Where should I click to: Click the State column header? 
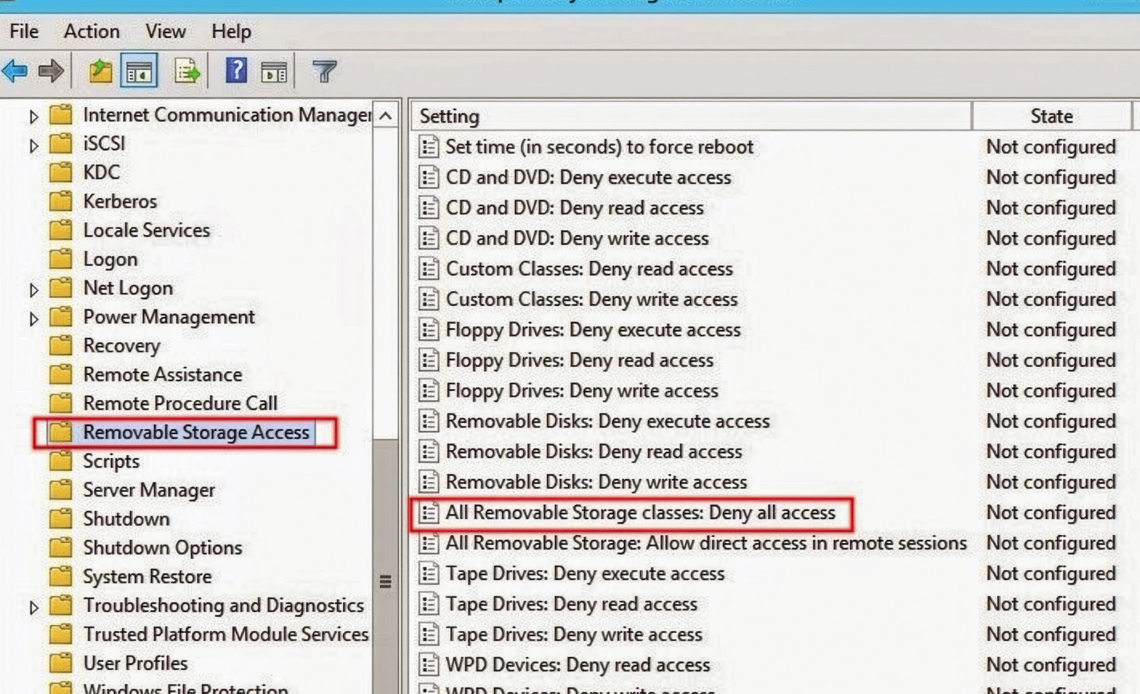[x=1051, y=116]
